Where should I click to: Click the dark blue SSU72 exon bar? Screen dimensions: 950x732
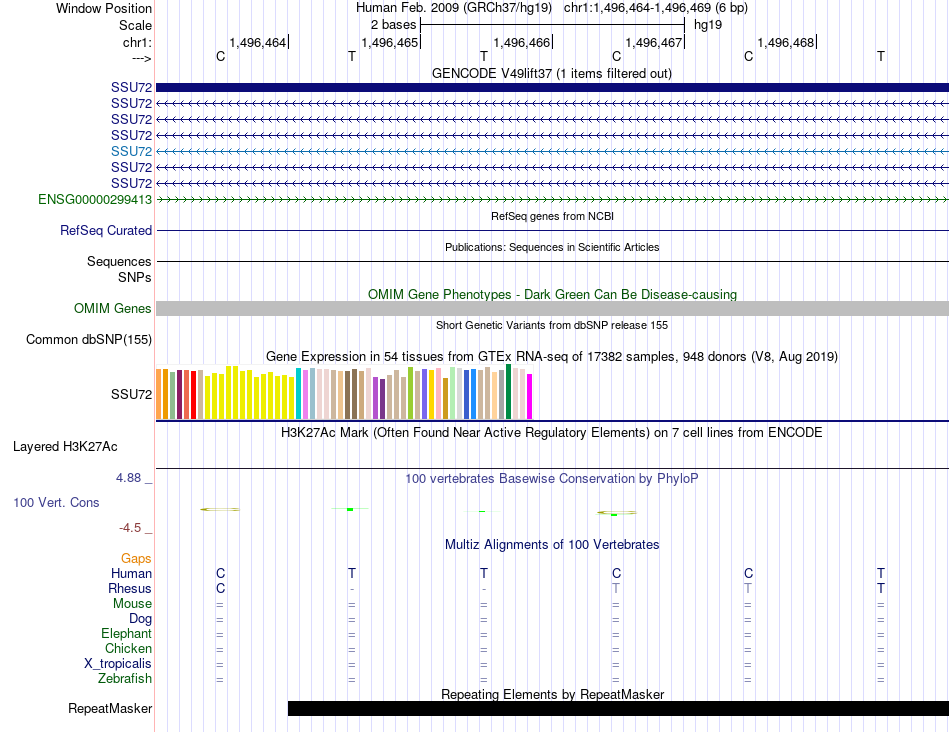click(x=552, y=87)
